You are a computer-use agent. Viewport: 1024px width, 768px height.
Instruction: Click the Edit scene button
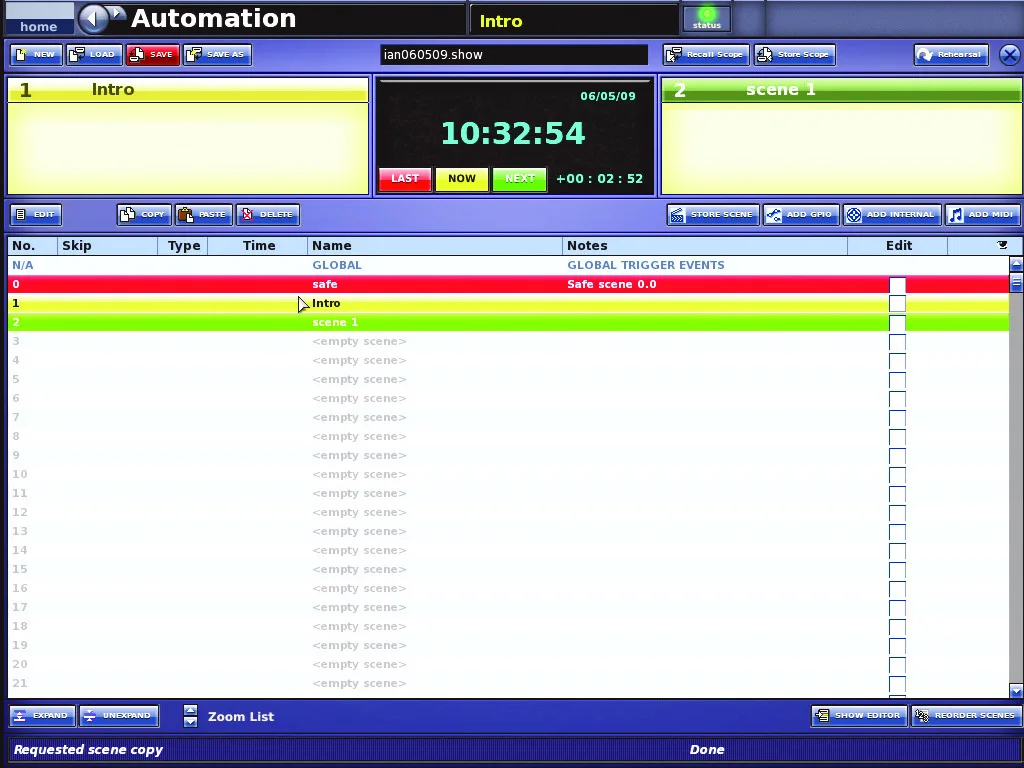coord(36,215)
